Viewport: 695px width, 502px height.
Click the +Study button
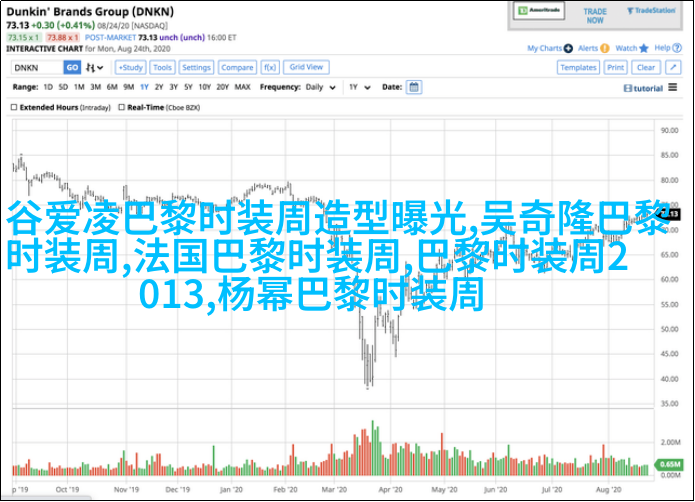coord(130,68)
